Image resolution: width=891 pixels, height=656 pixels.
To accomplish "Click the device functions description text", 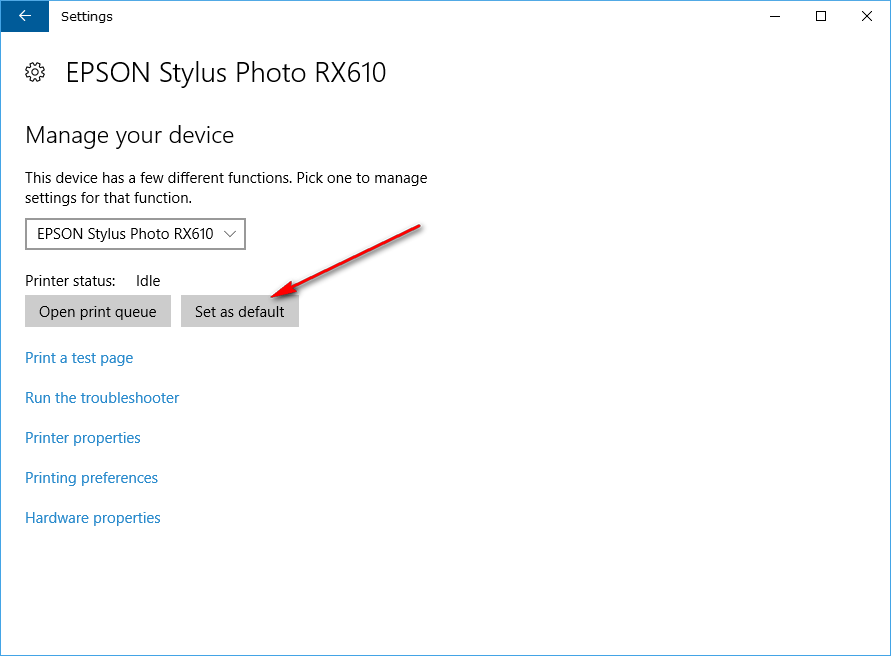I will [x=226, y=188].
